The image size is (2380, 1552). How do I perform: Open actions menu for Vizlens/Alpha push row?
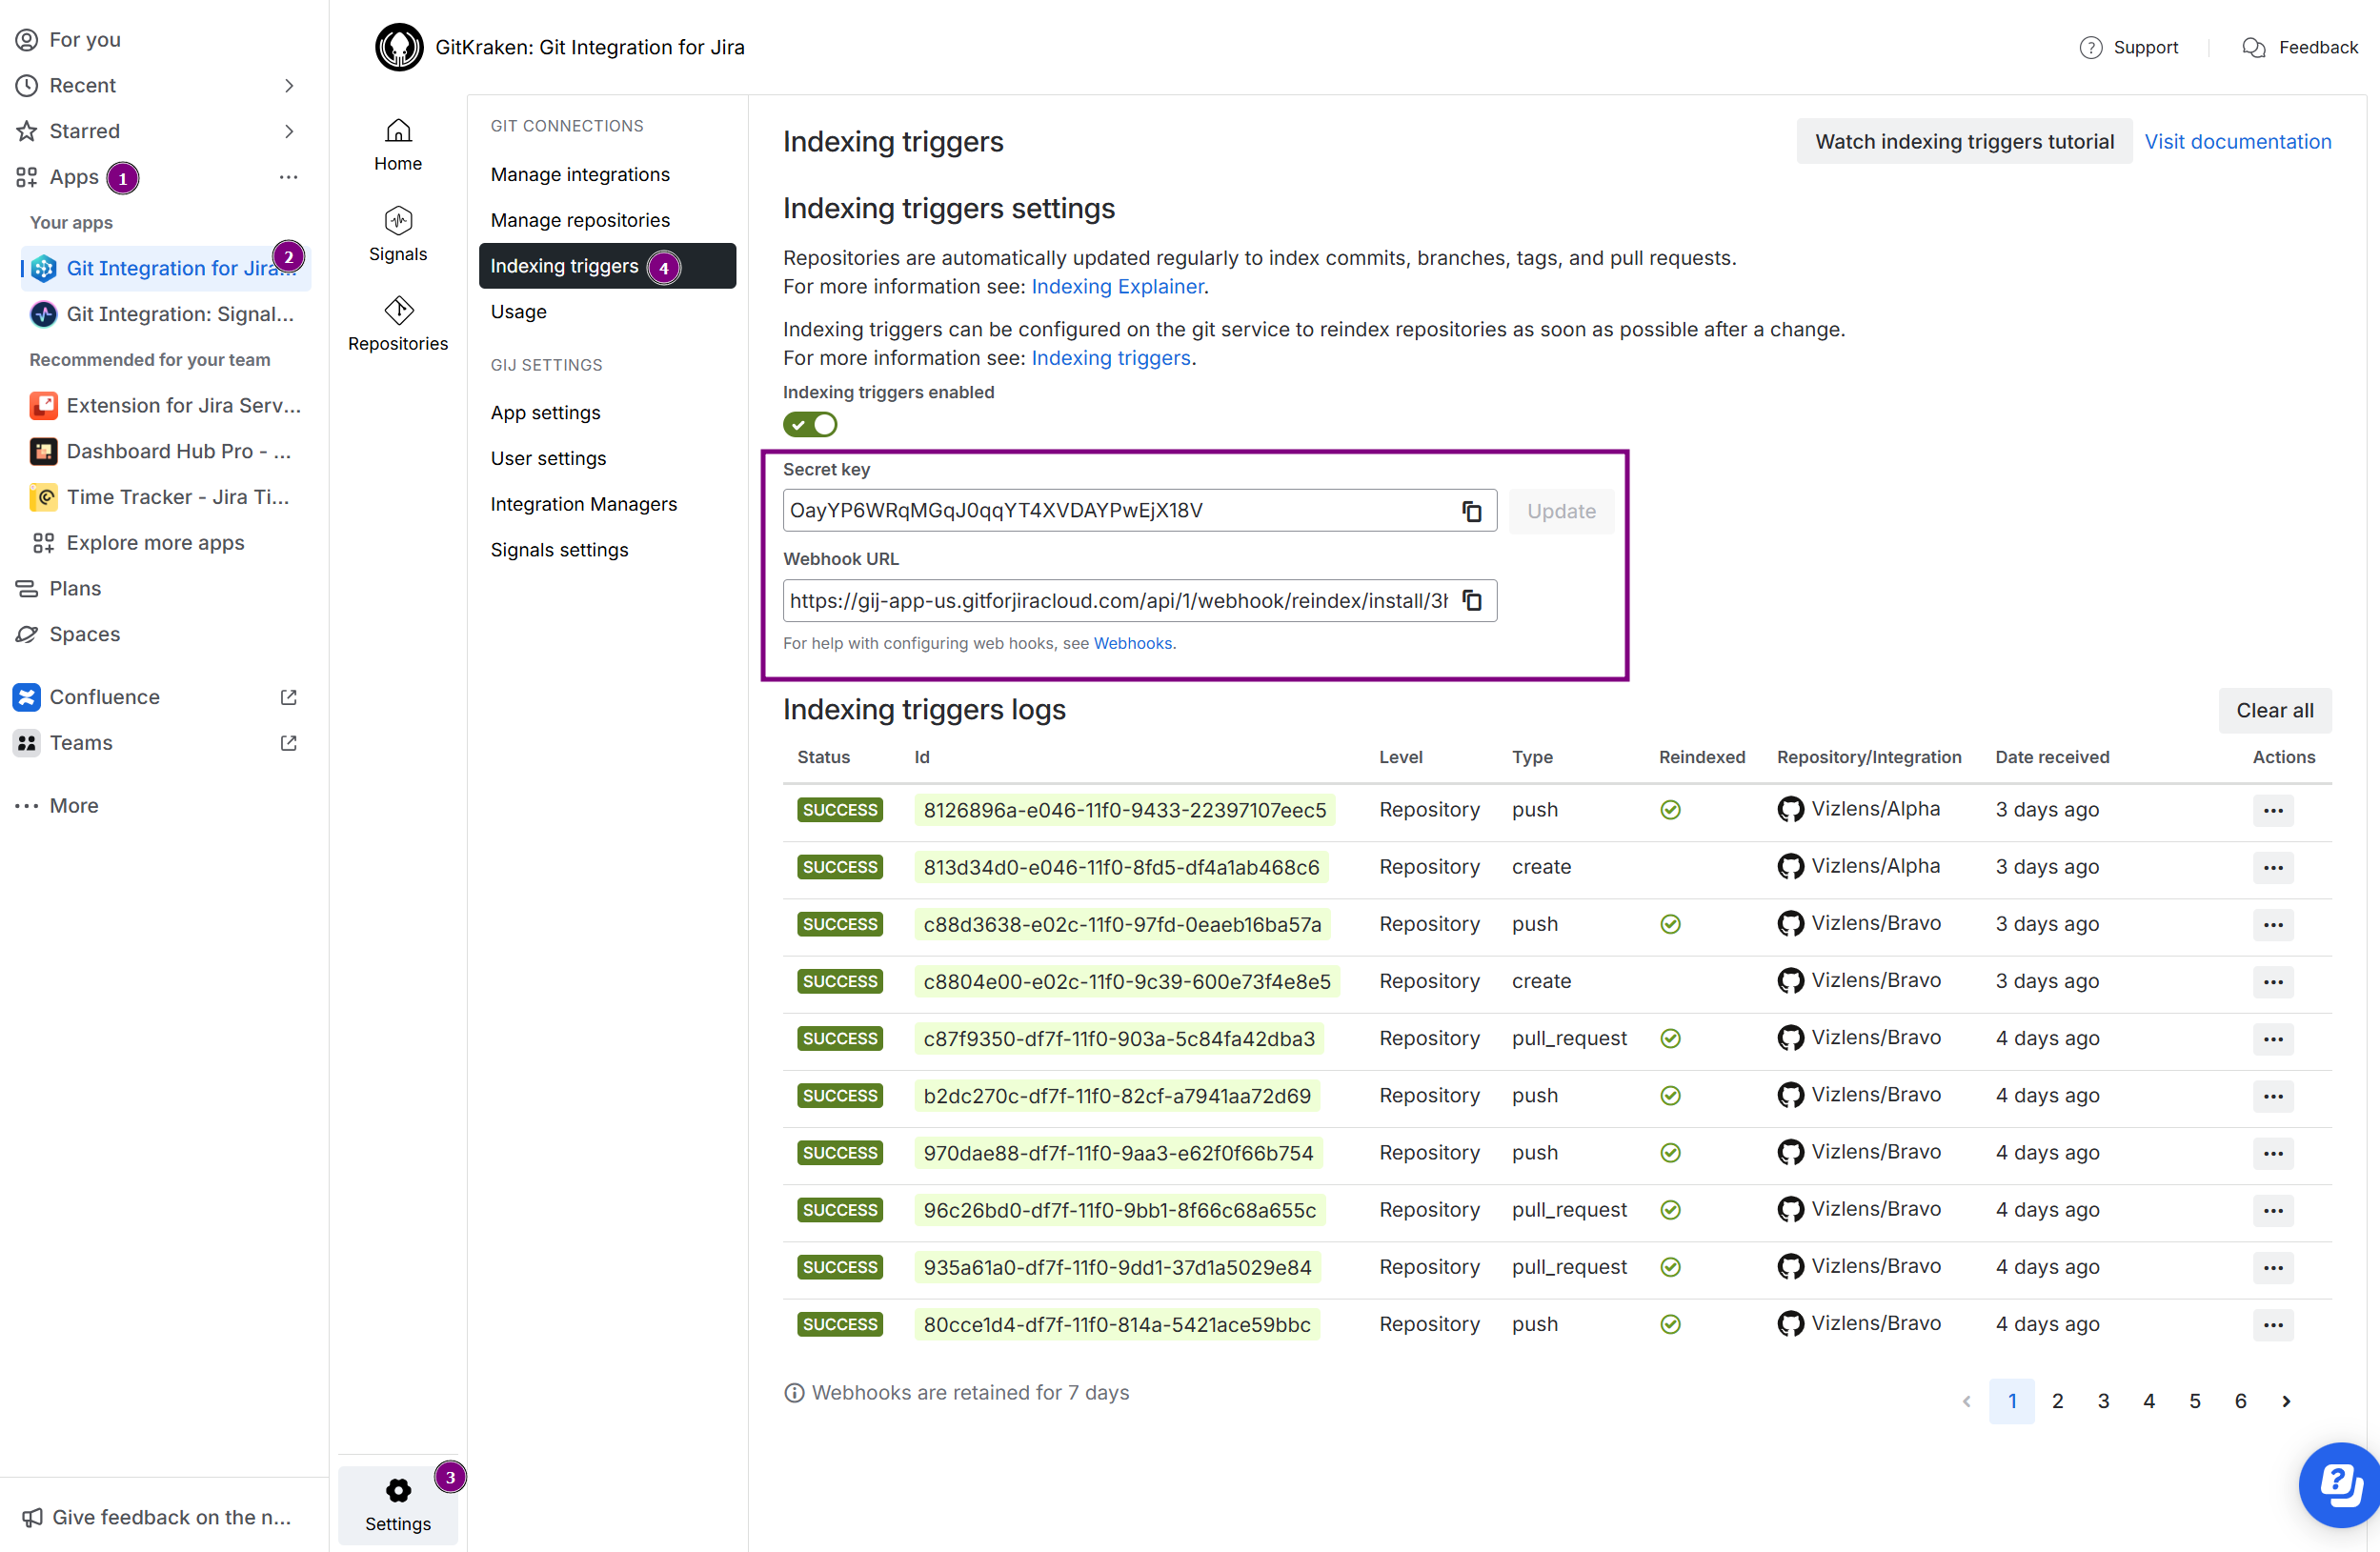(x=2272, y=810)
